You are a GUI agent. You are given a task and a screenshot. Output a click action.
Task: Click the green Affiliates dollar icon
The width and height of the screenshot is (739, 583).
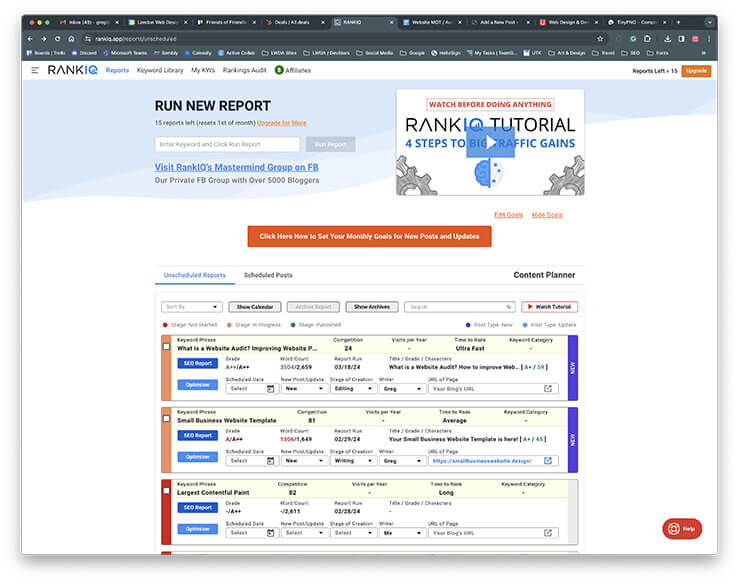pos(279,70)
